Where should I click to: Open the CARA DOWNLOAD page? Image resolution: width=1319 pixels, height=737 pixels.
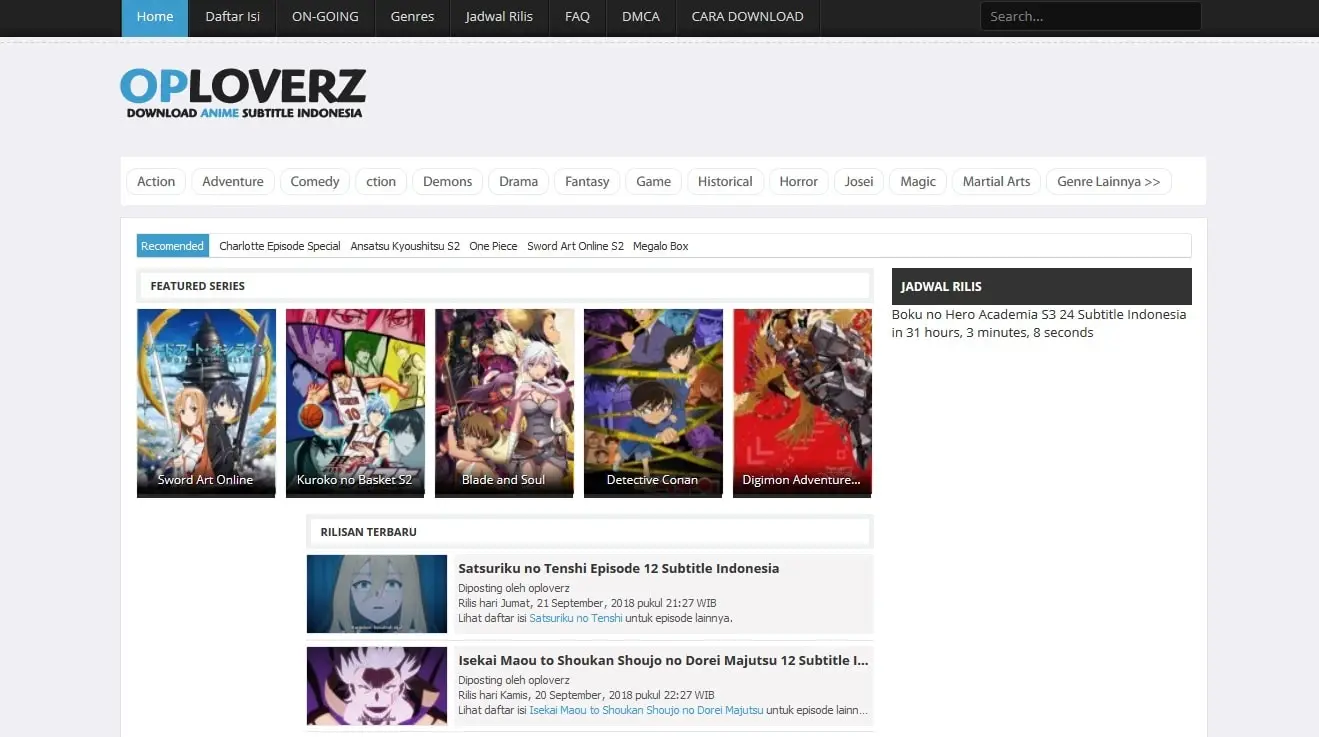coord(747,17)
